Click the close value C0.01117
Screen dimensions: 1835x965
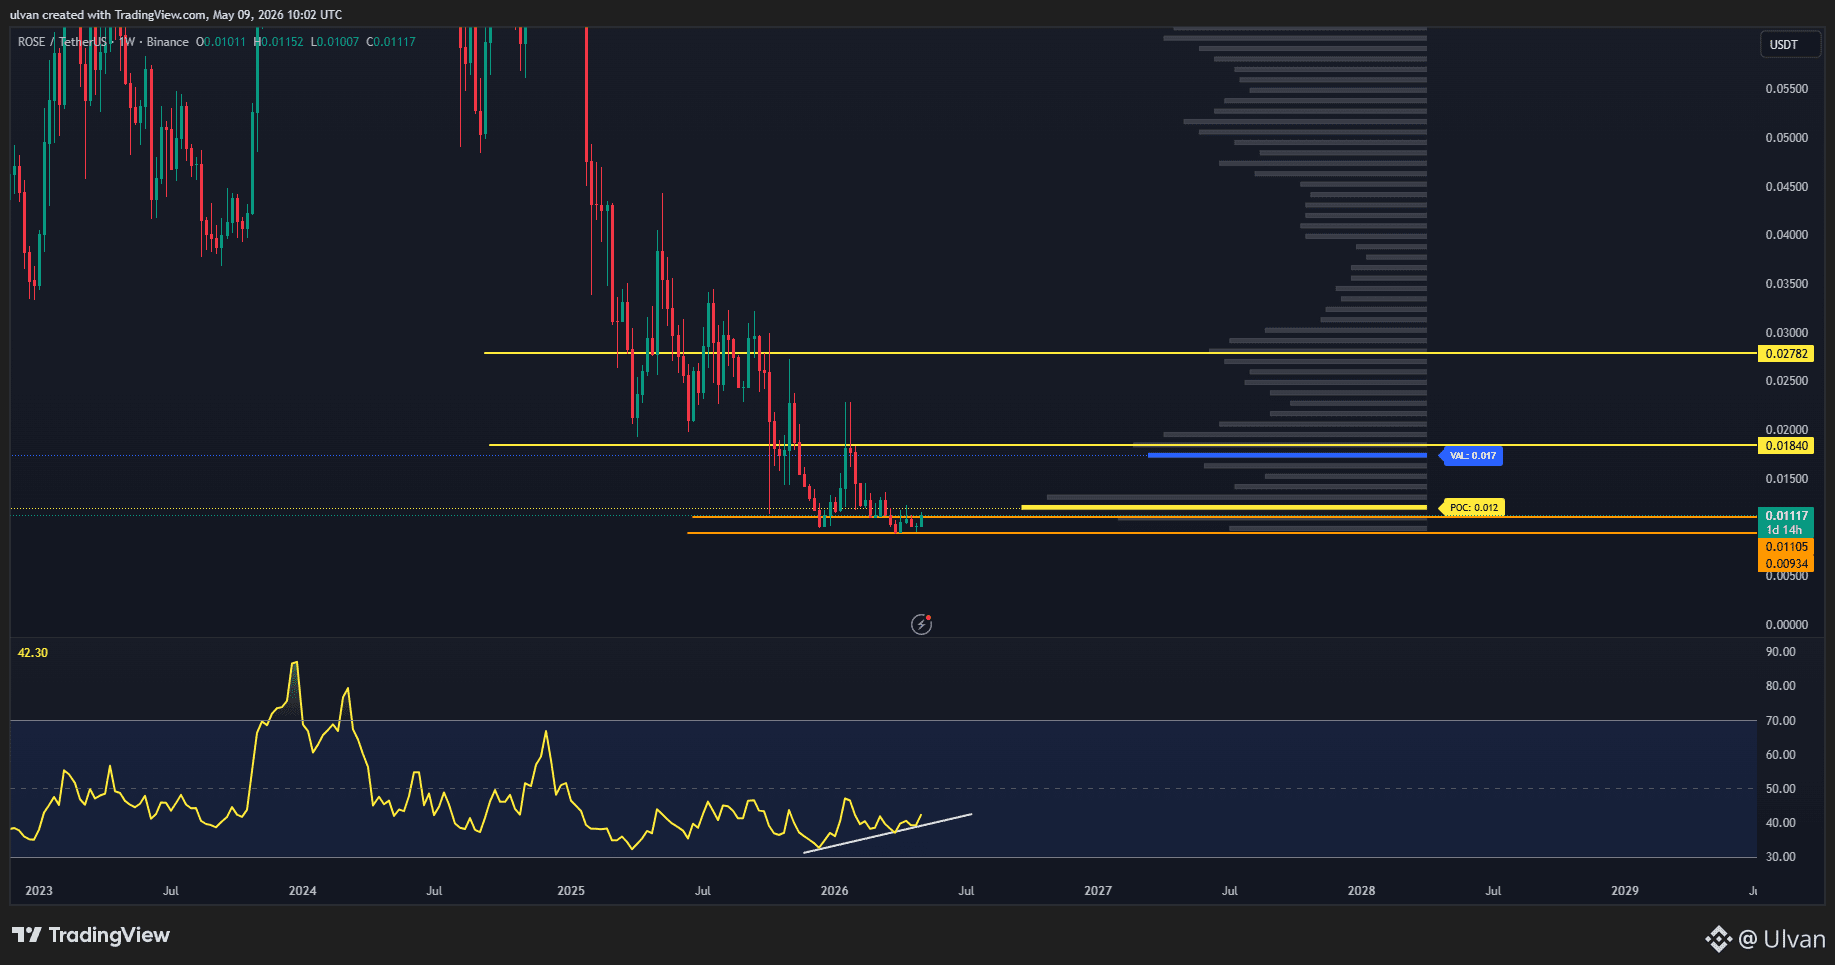click(x=391, y=42)
